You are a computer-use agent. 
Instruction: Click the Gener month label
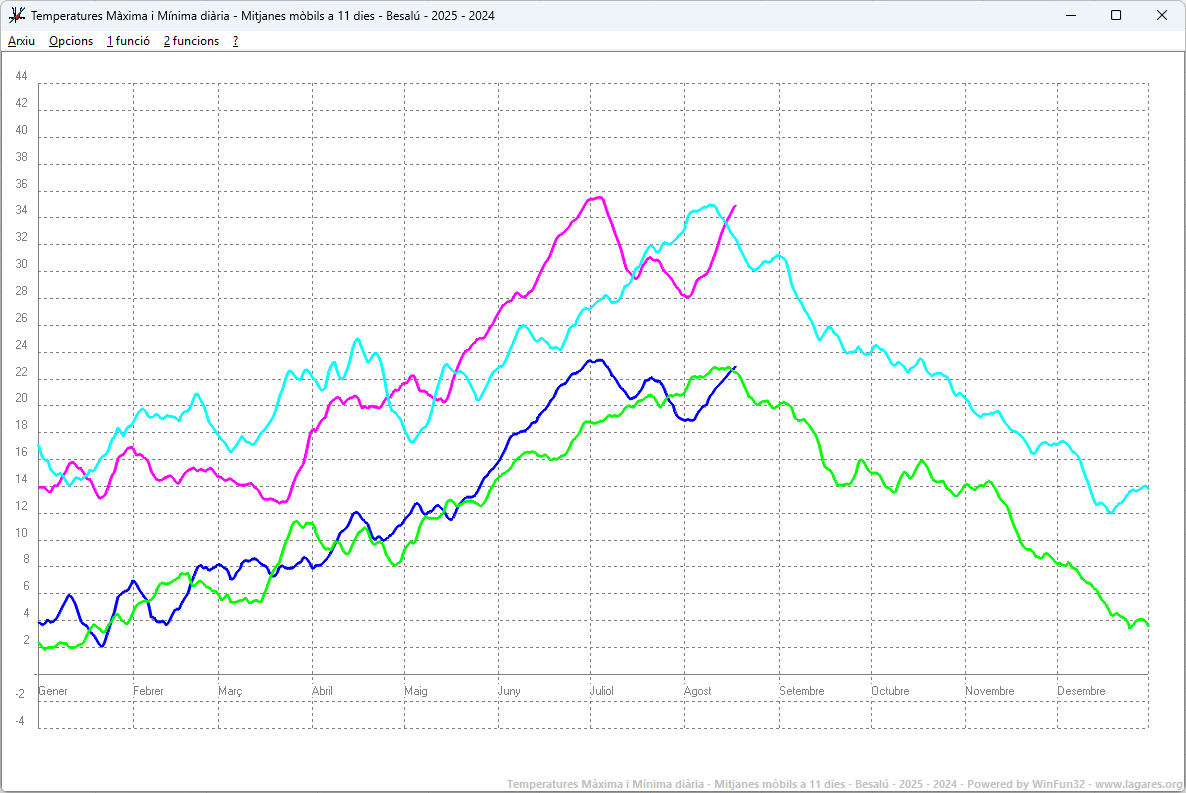(x=53, y=691)
